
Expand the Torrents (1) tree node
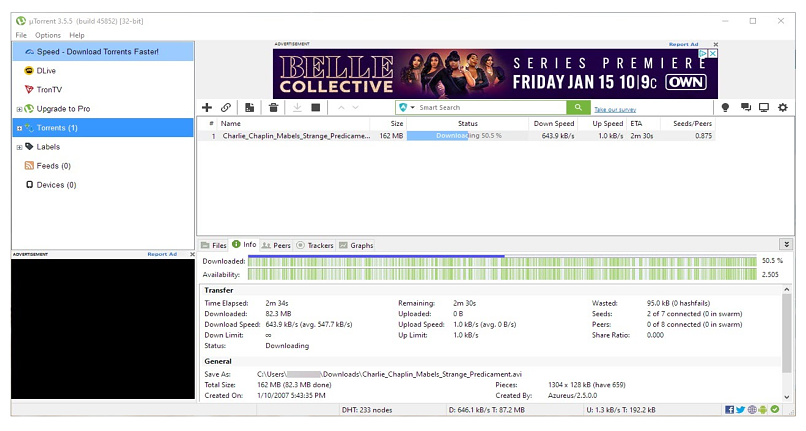(x=19, y=128)
